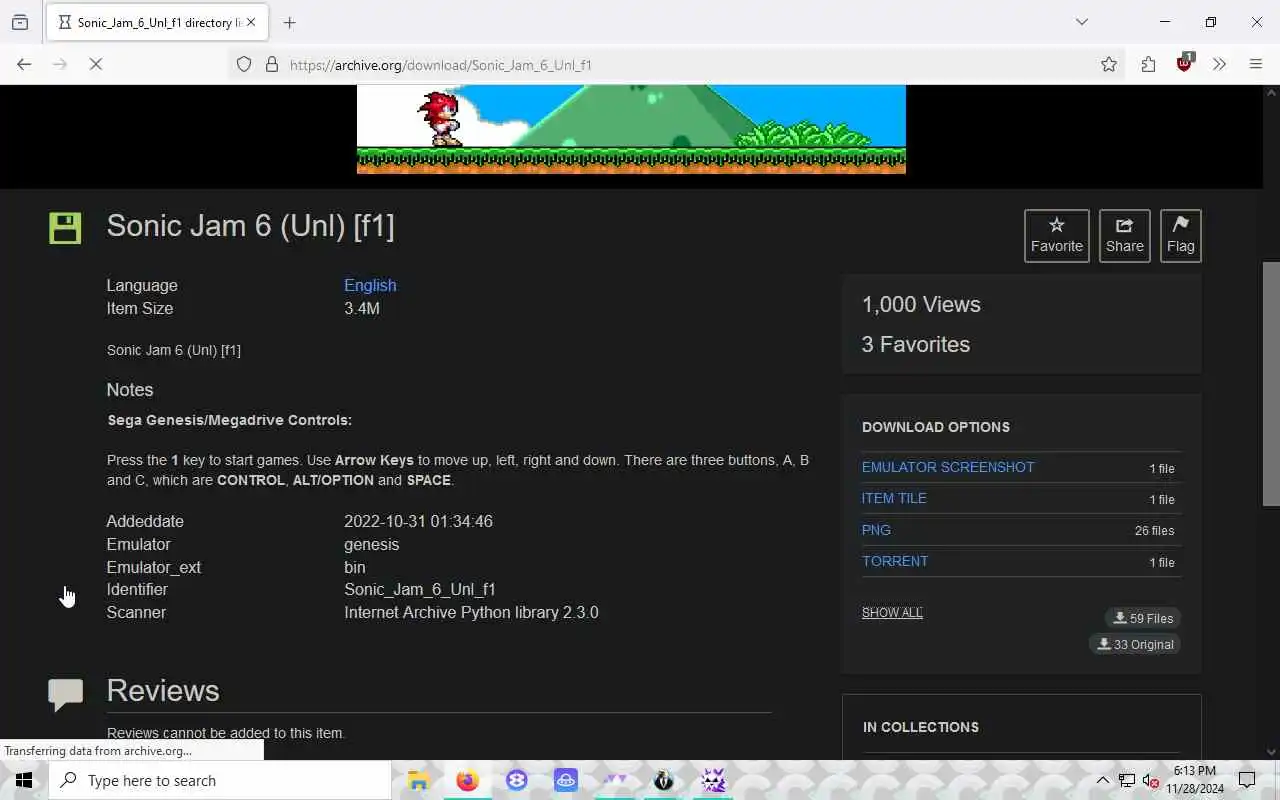Open File Explorer from the taskbar

(418, 780)
